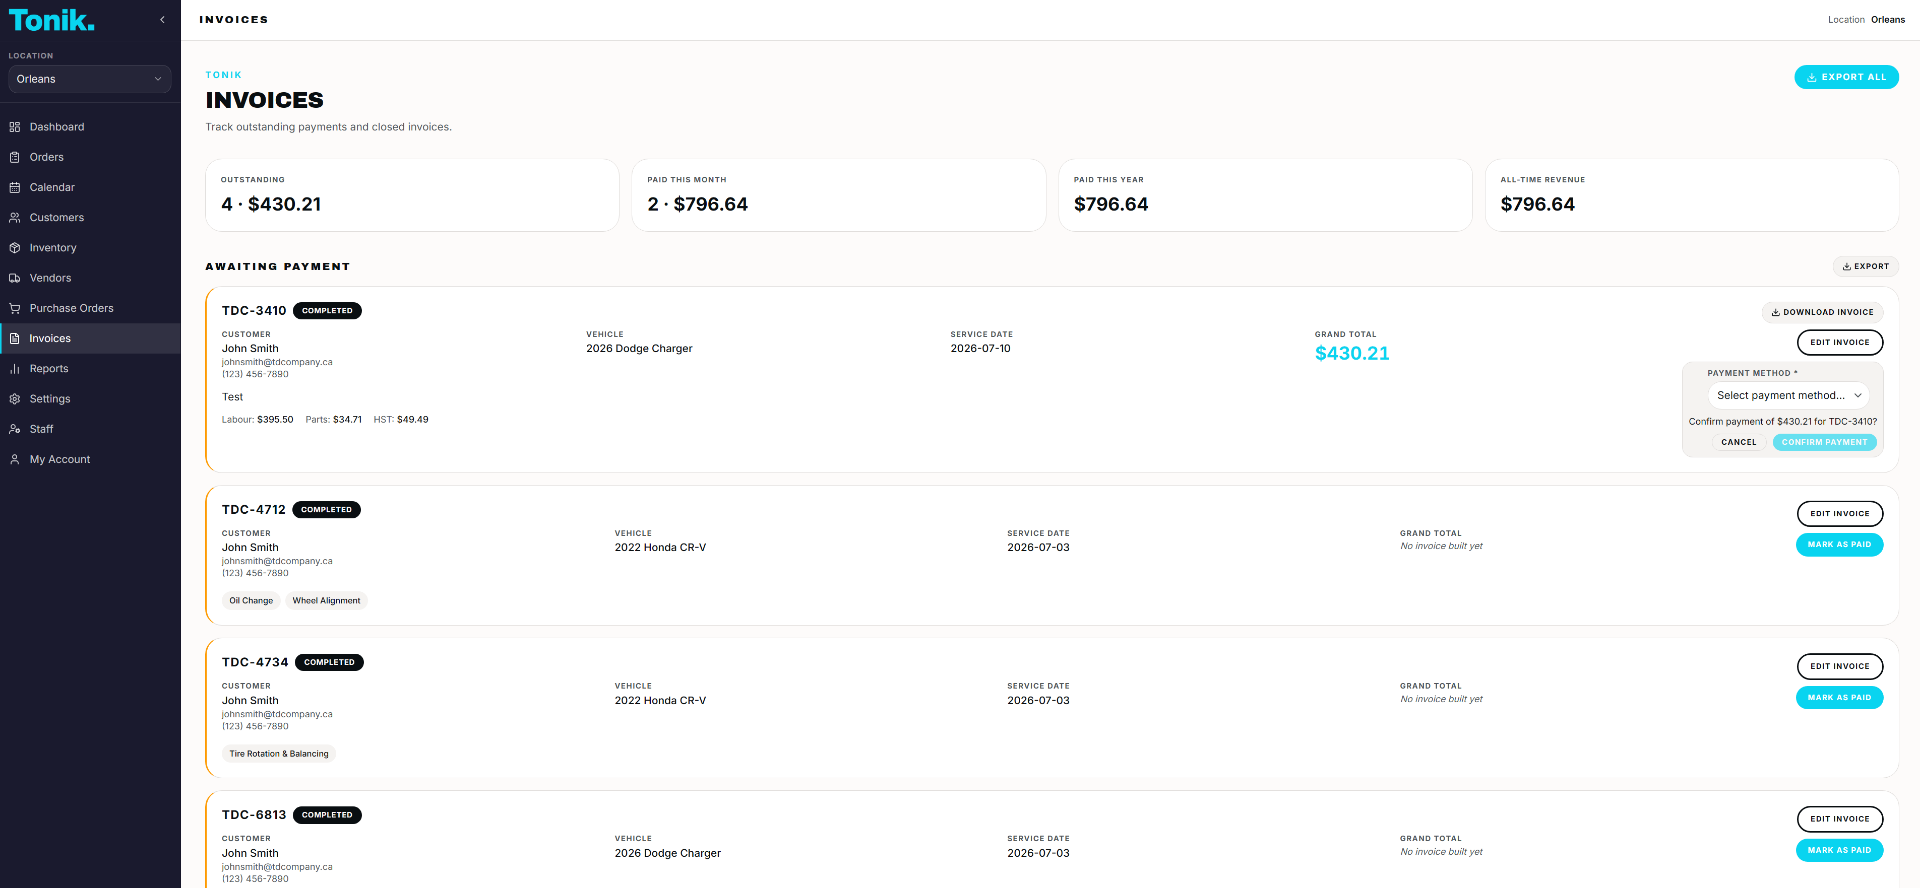Viewport: 1920px width, 888px height.
Task: Click the Tonik logo
Action: 52,20
